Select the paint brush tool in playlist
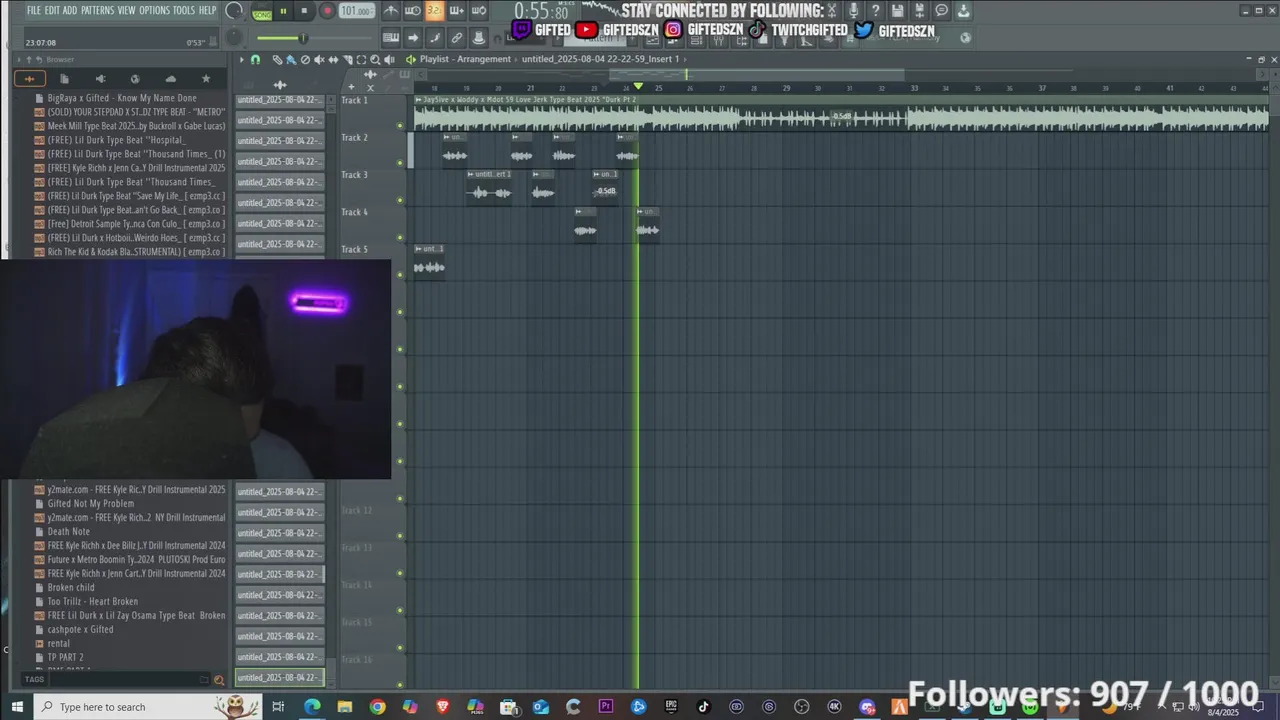This screenshot has height=720, width=1280. 291,59
